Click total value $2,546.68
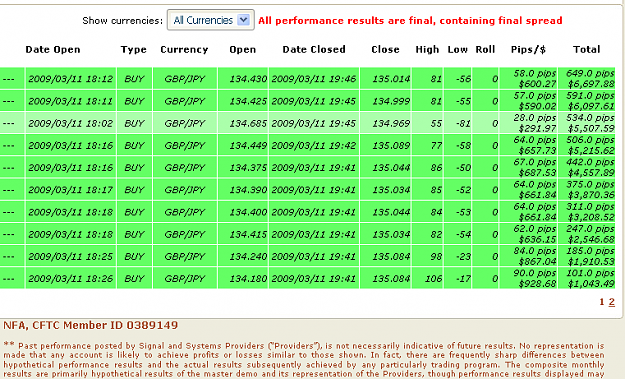 tap(591, 240)
